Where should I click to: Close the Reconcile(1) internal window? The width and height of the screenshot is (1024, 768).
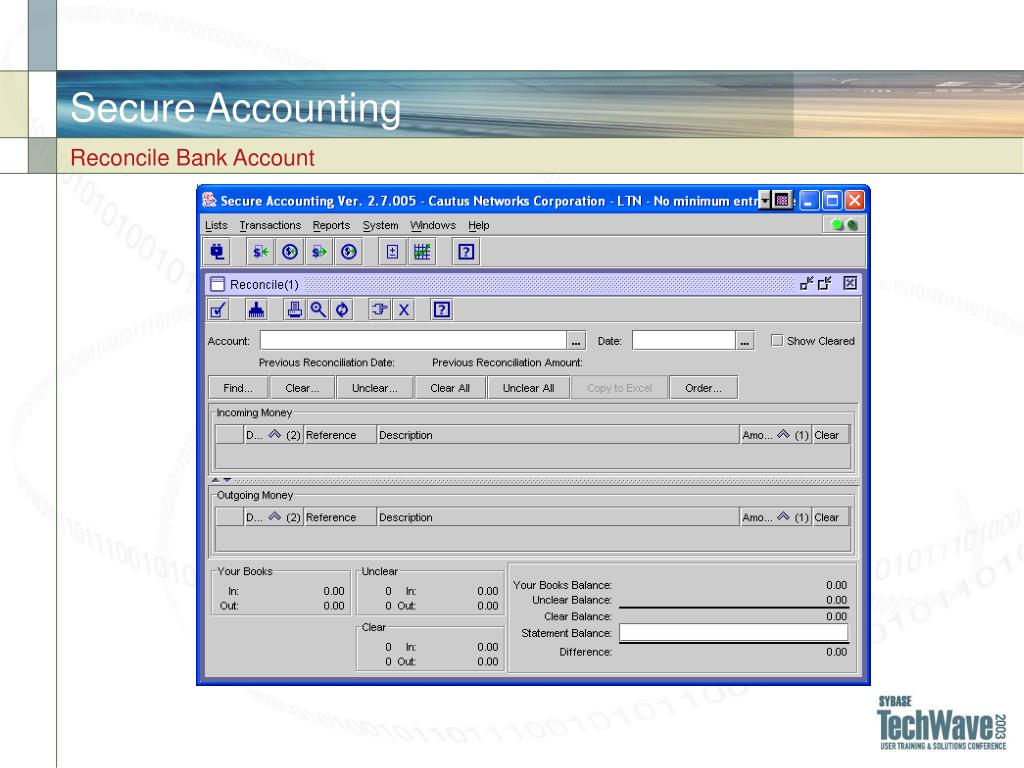850,283
